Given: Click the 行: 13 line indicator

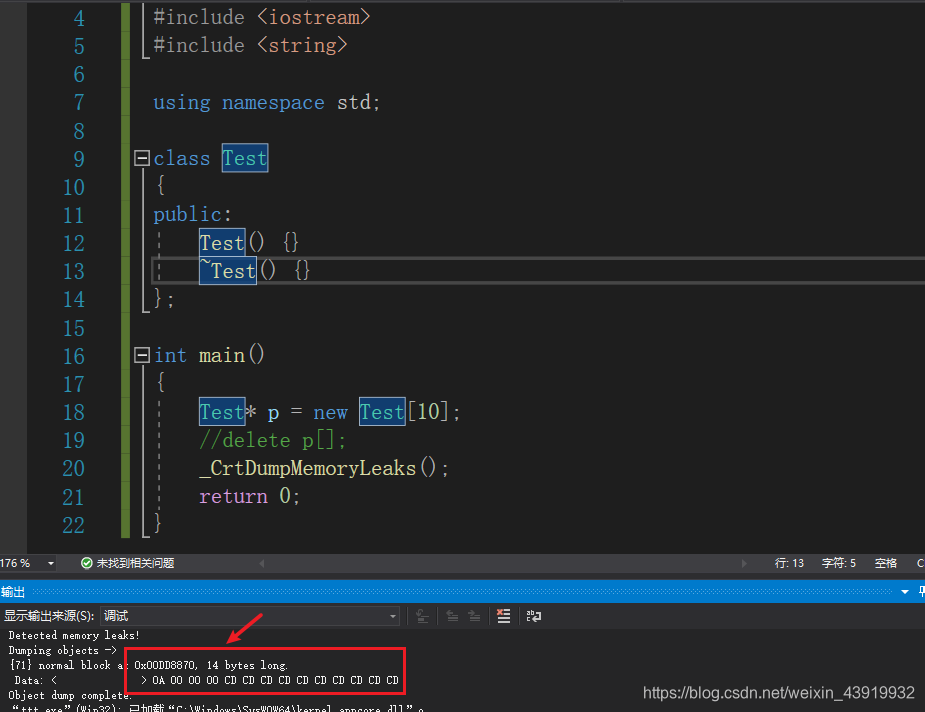Looking at the screenshot, I should [x=789, y=563].
